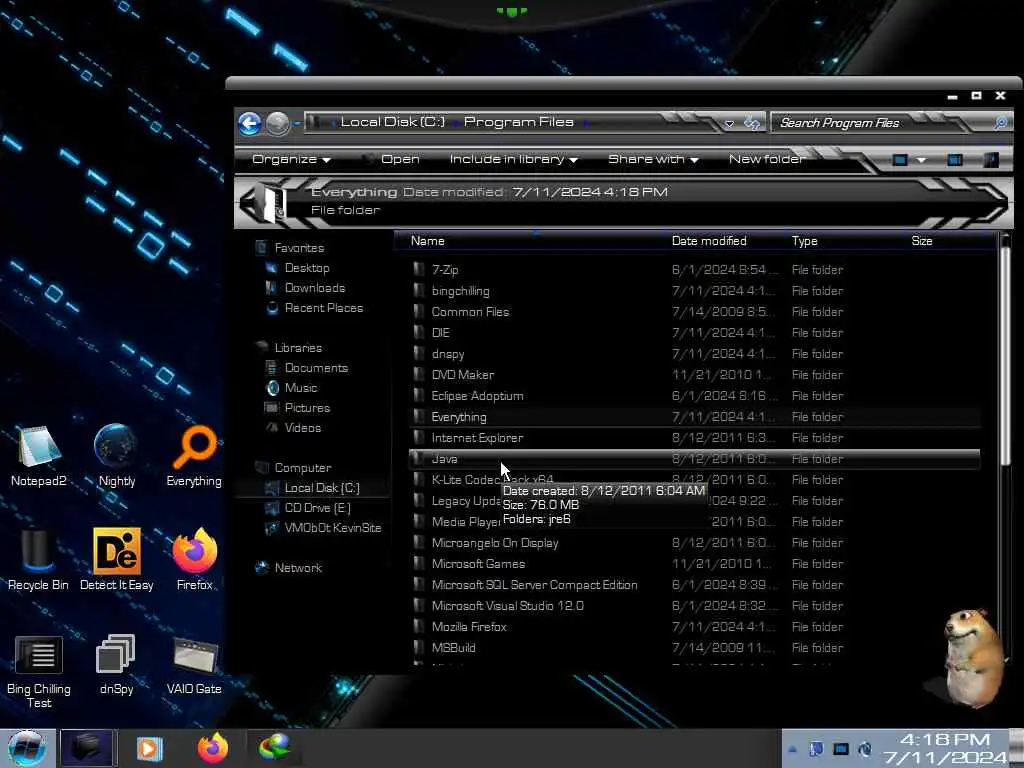Select the Mozilla Firefox folder icon
Screen dimensions: 1024x768
419,626
